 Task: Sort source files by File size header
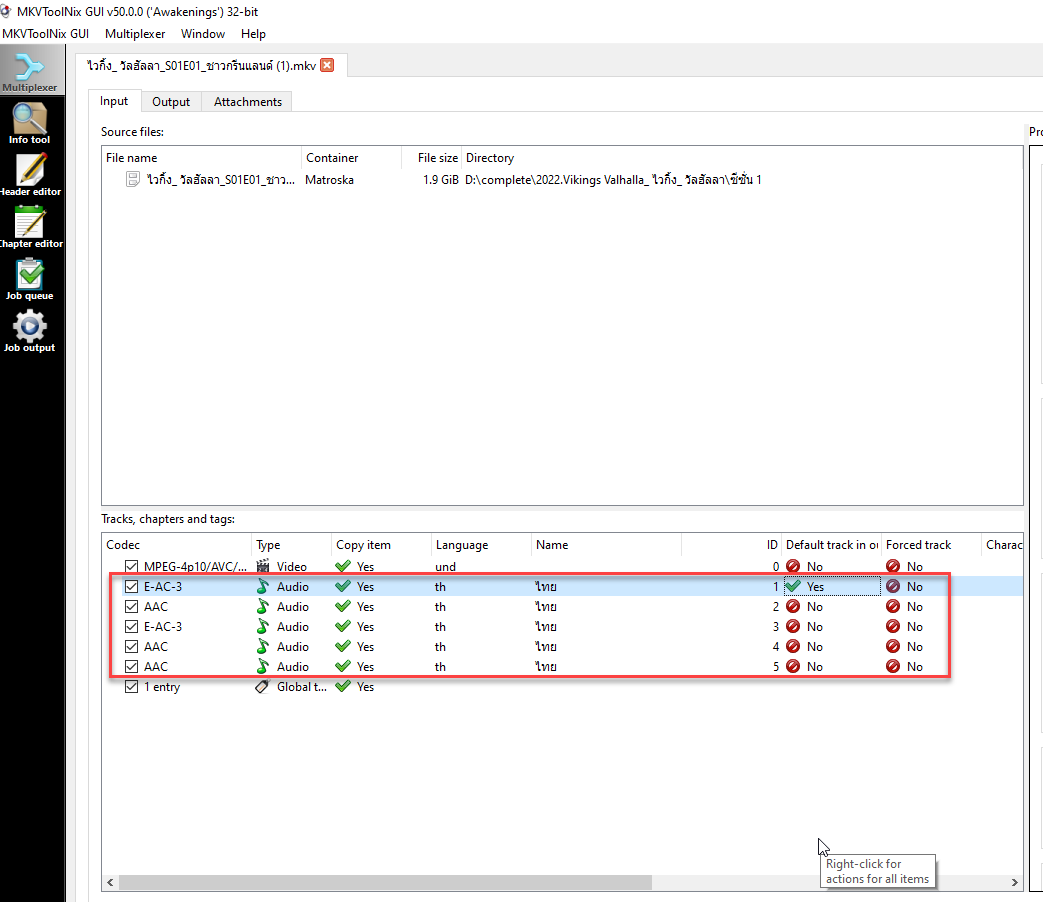coord(432,158)
